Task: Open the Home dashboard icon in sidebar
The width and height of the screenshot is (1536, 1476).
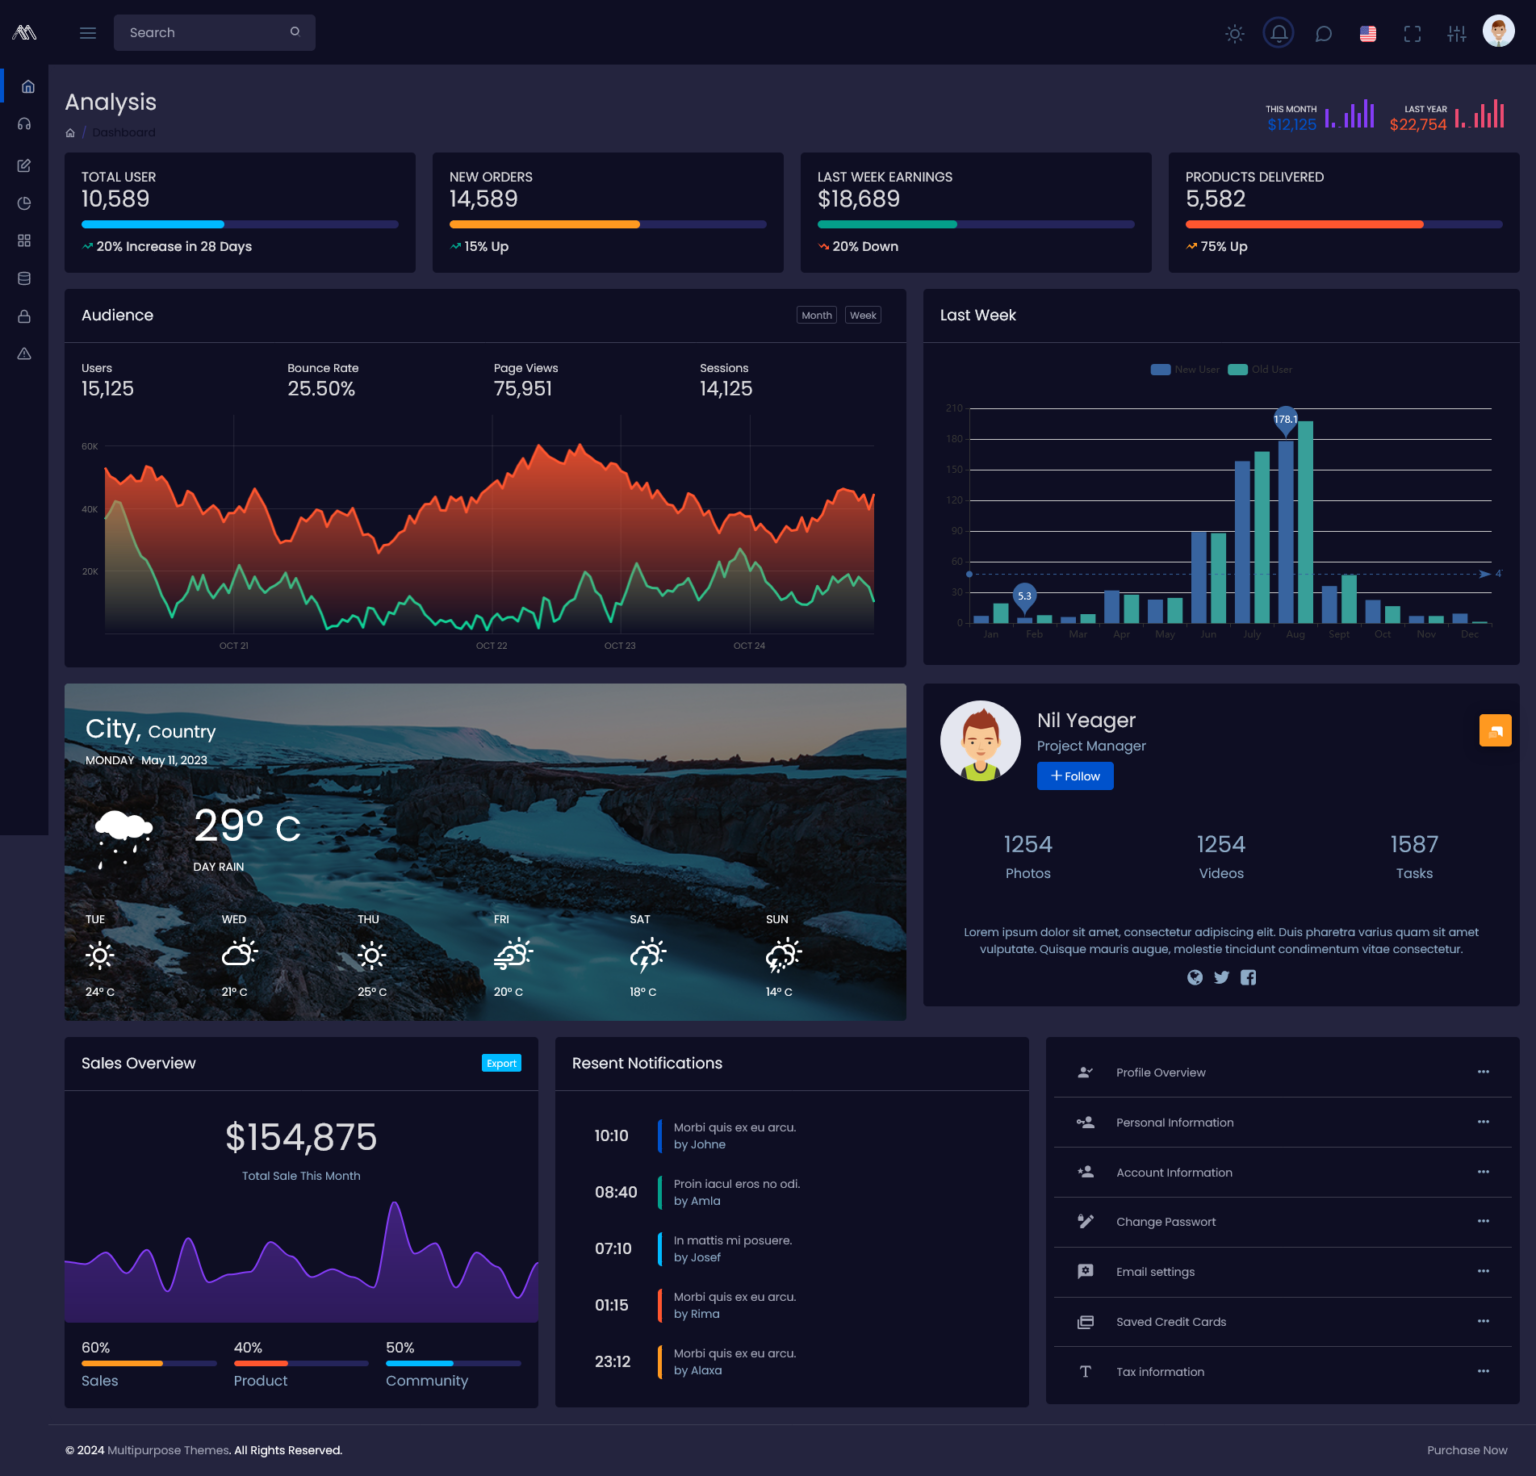Action: (27, 86)
